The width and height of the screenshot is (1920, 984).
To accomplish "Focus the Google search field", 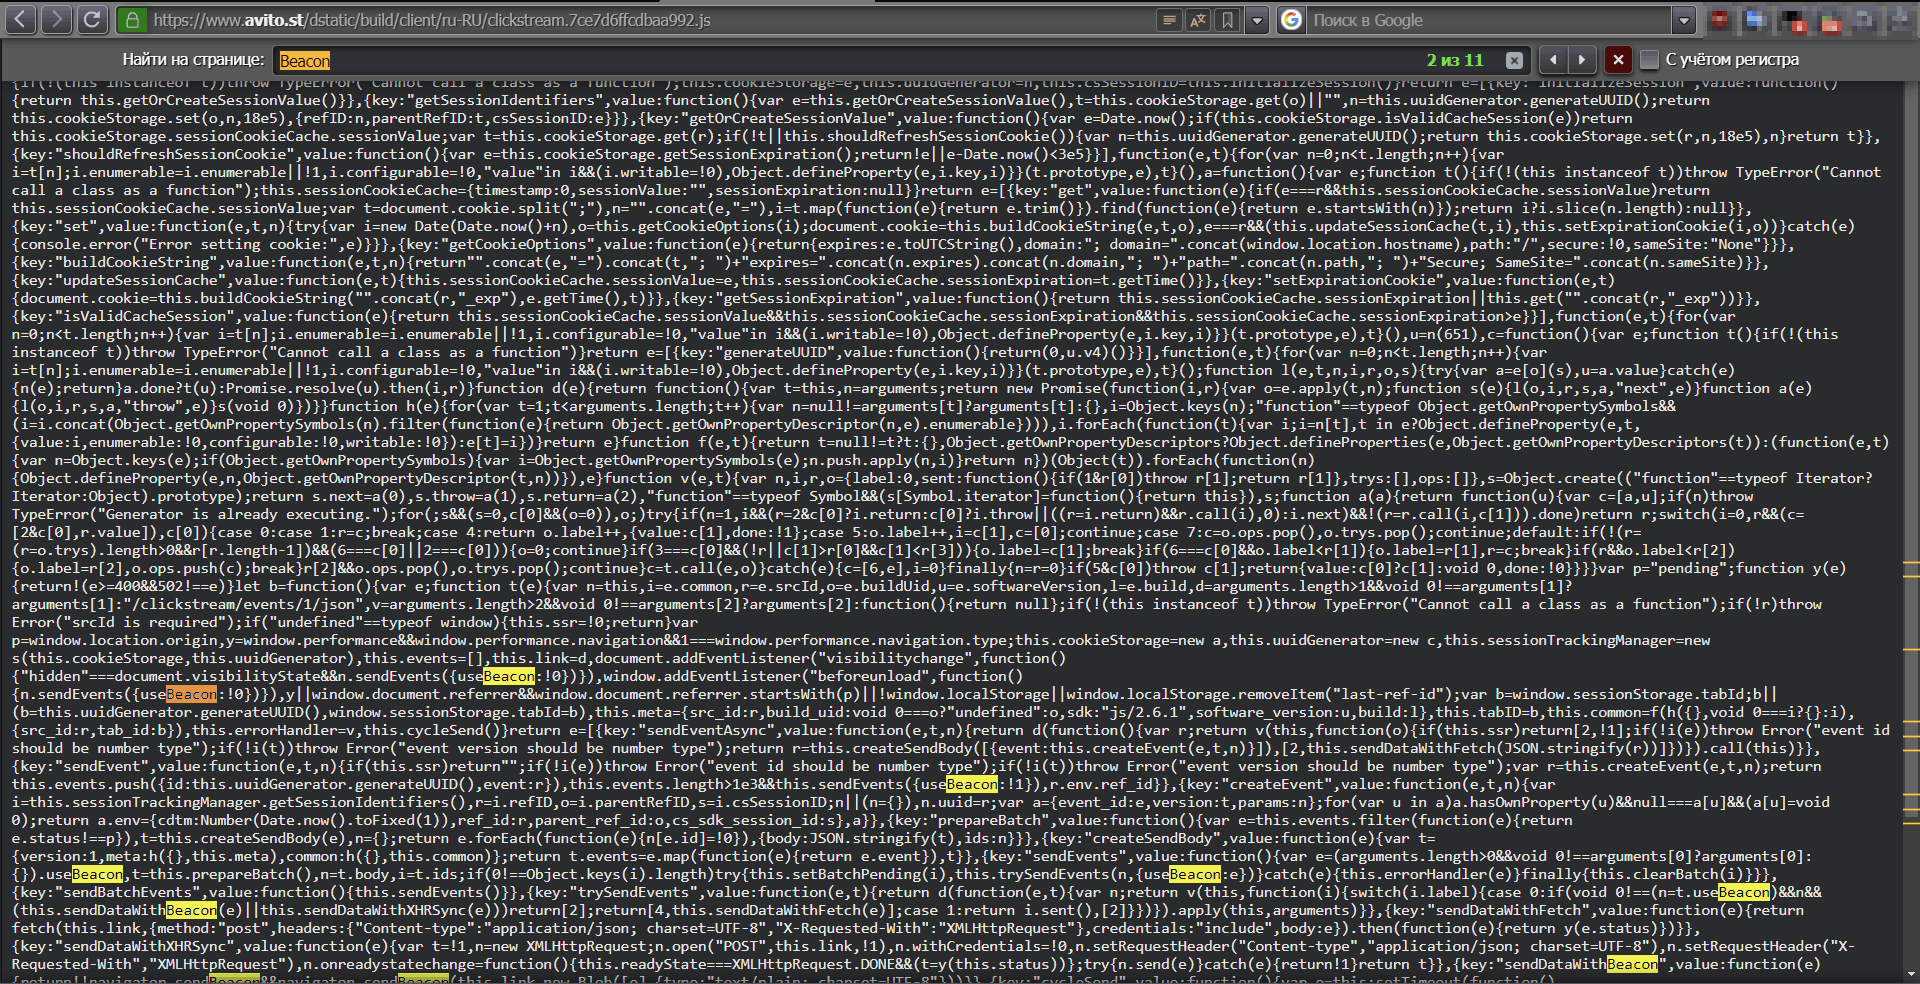I will 1489,20.
